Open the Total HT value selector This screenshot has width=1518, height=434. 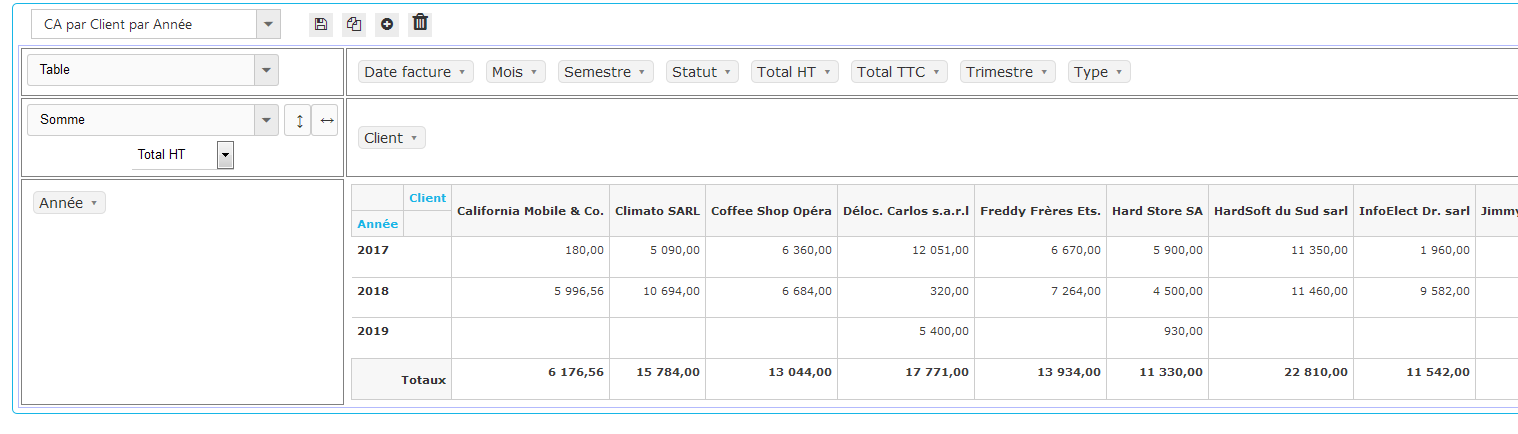225,154
